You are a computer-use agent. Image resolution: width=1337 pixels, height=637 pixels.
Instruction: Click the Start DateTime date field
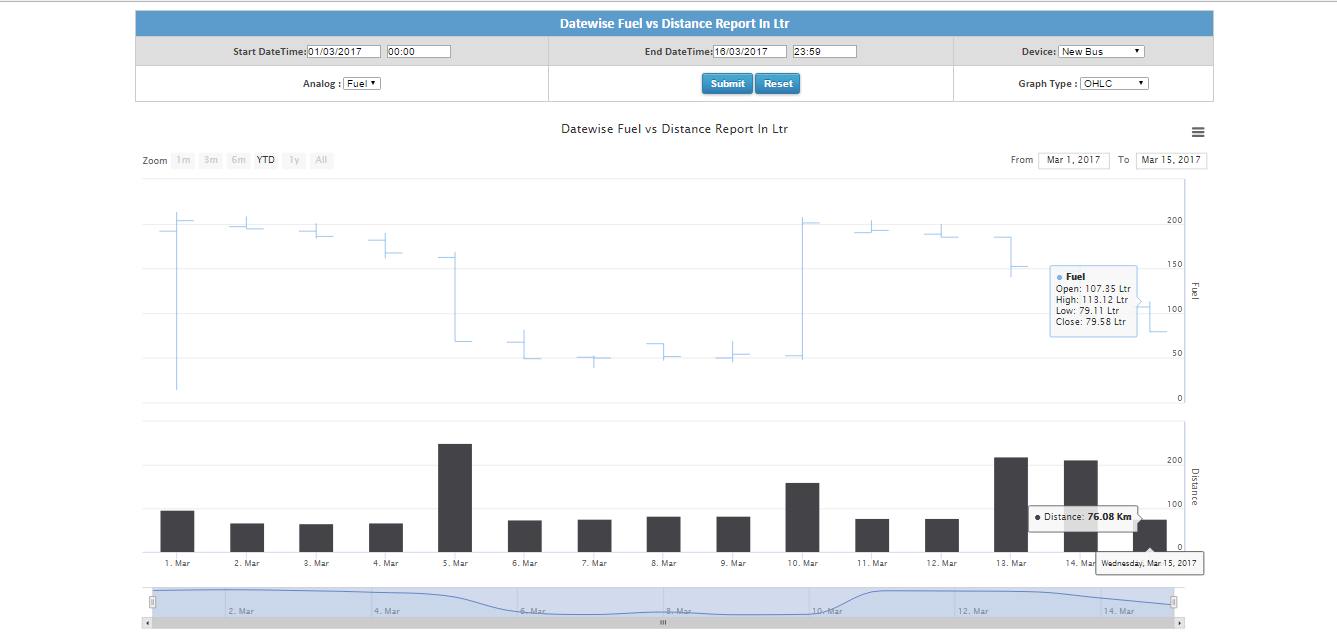click(344, 51)
